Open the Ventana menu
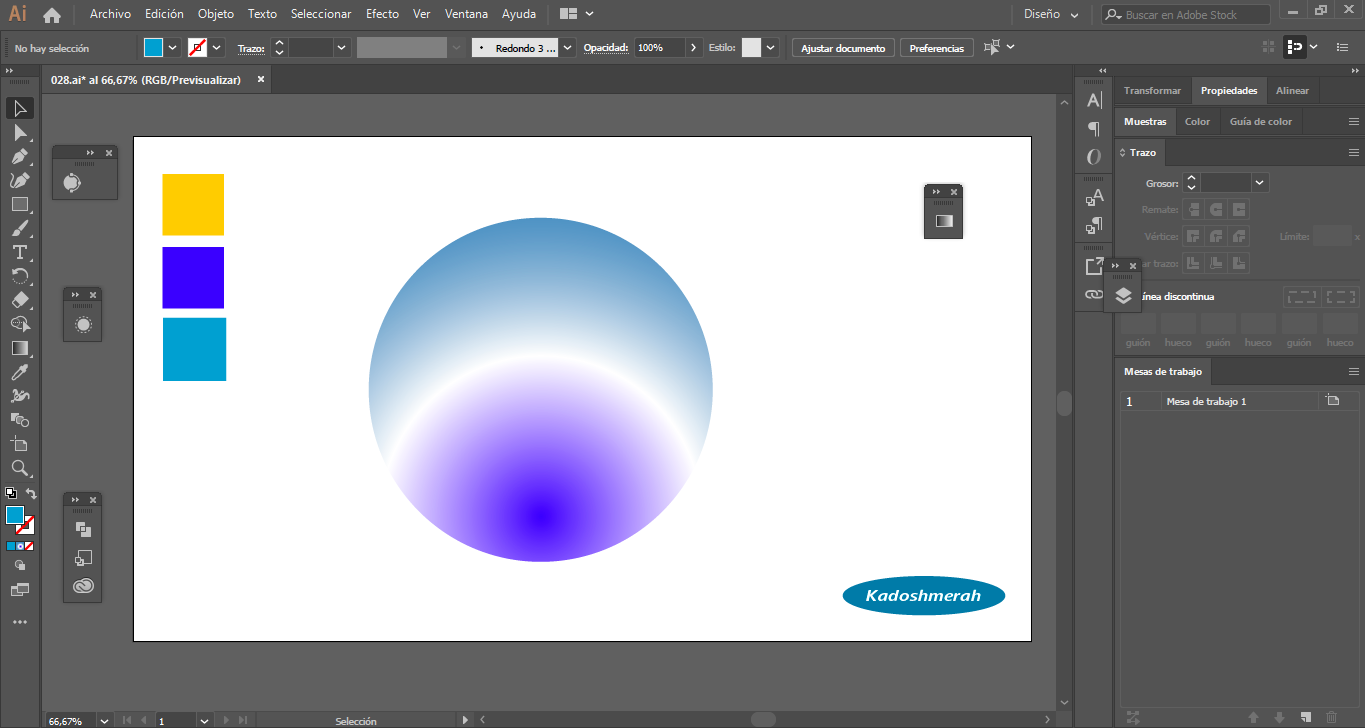This screenshot has width=1365, height=728. (x=467, y=14)
